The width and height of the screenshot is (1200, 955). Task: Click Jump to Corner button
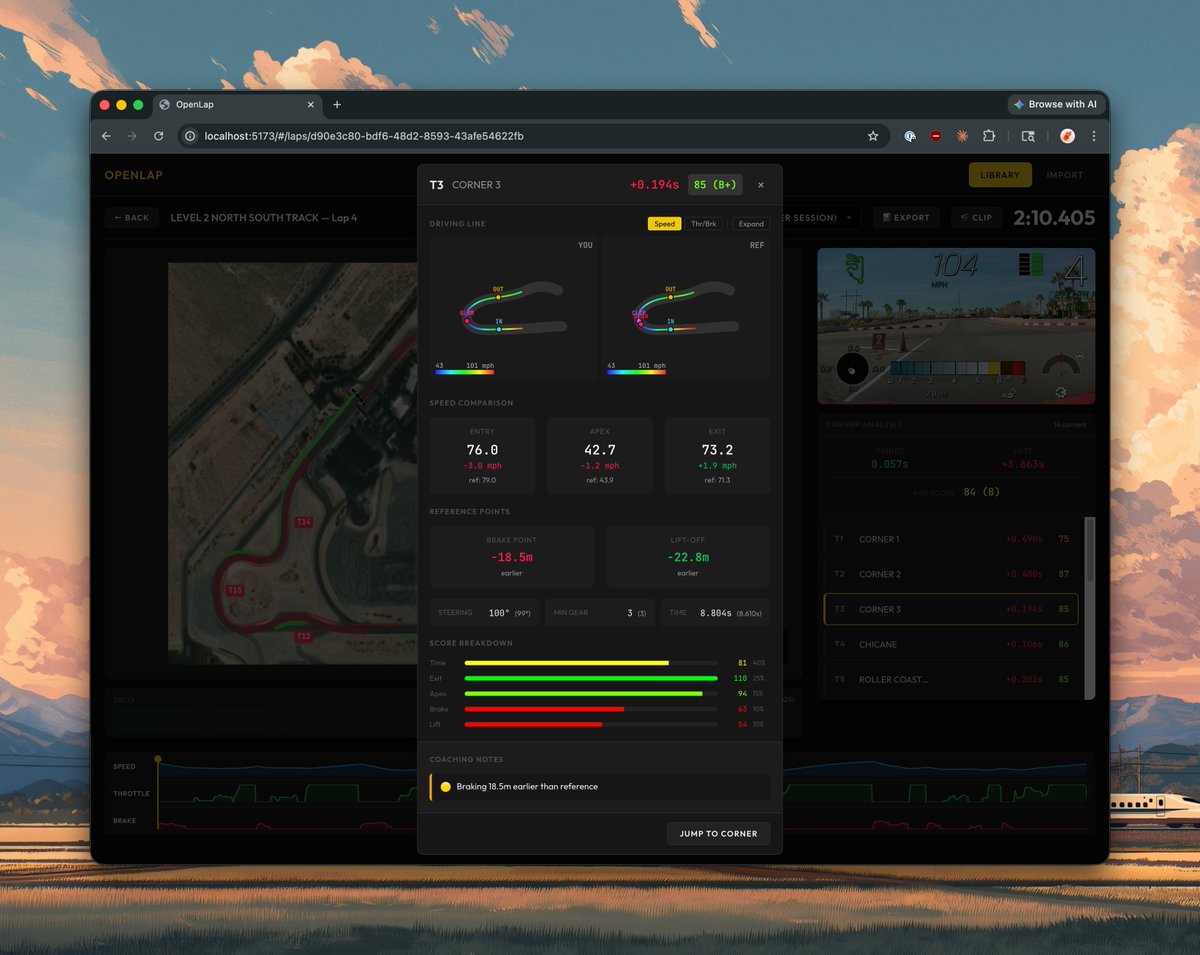tap(718, 833)
